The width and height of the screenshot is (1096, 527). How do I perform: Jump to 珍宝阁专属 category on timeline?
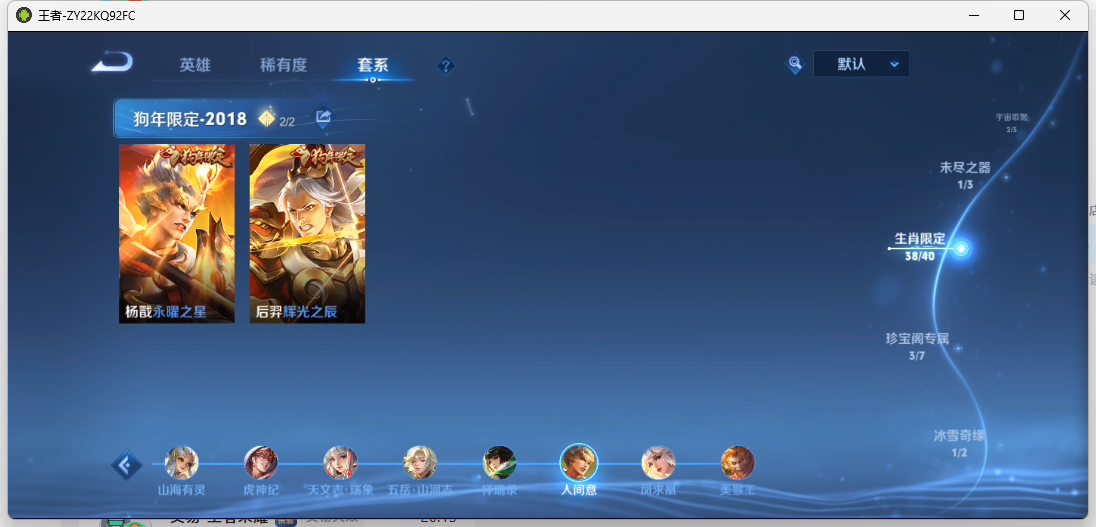917,345
